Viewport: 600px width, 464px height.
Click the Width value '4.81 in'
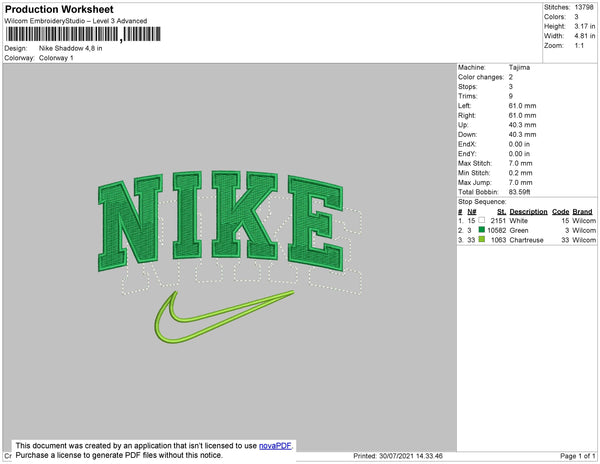point(585,36)
